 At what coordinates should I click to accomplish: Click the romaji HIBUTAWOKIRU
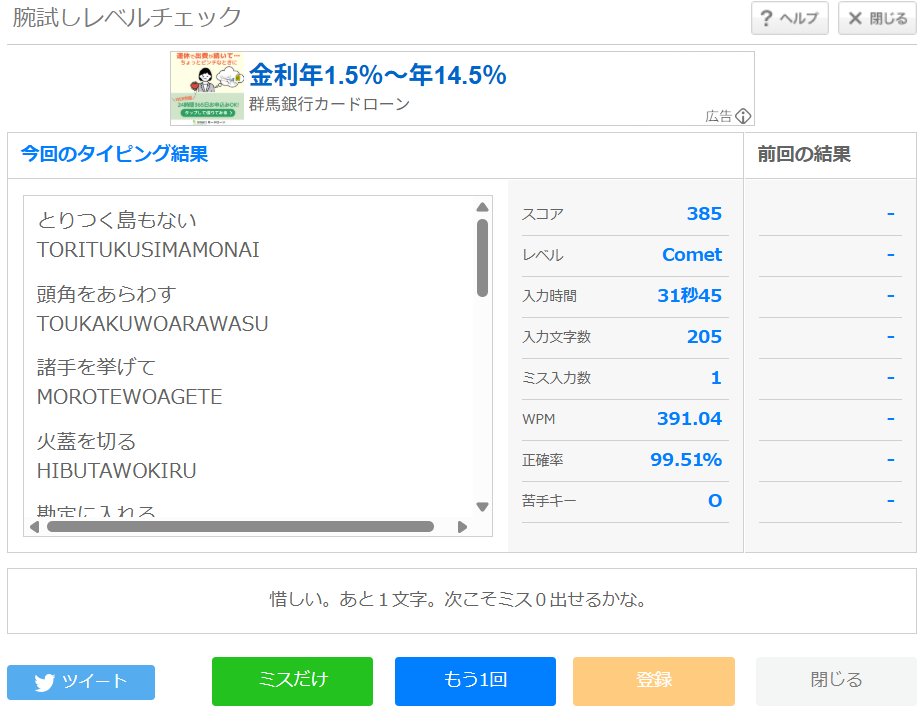pyautogui.click(x=116, y=471)
